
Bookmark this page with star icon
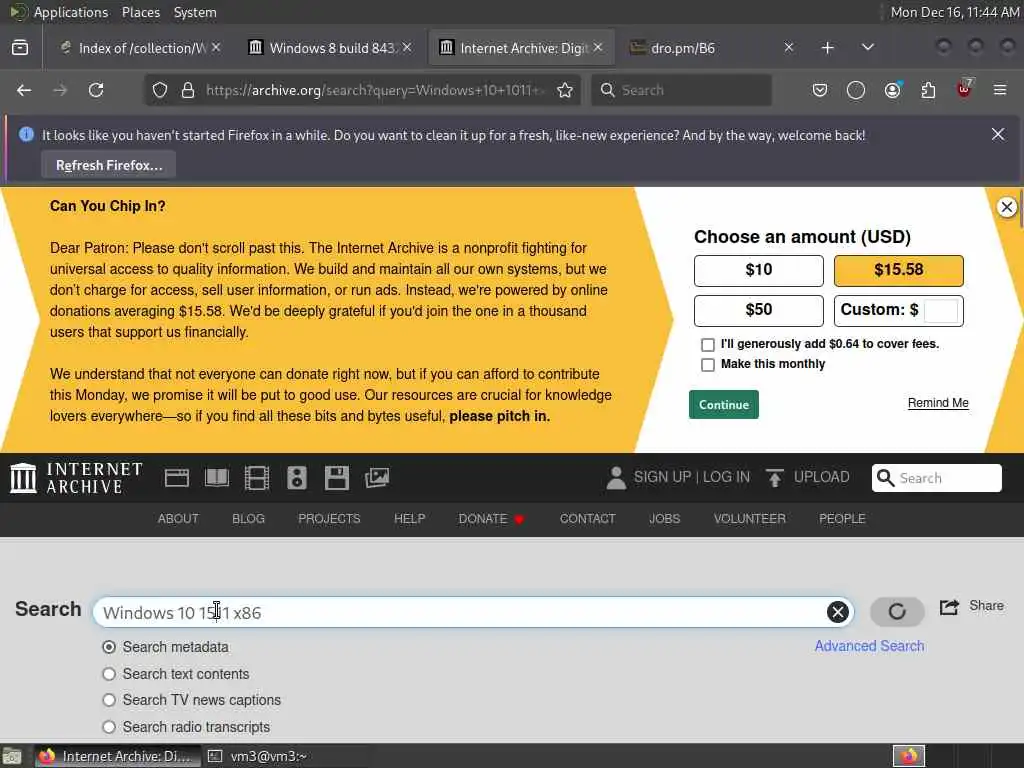click(x=565, y=90)
